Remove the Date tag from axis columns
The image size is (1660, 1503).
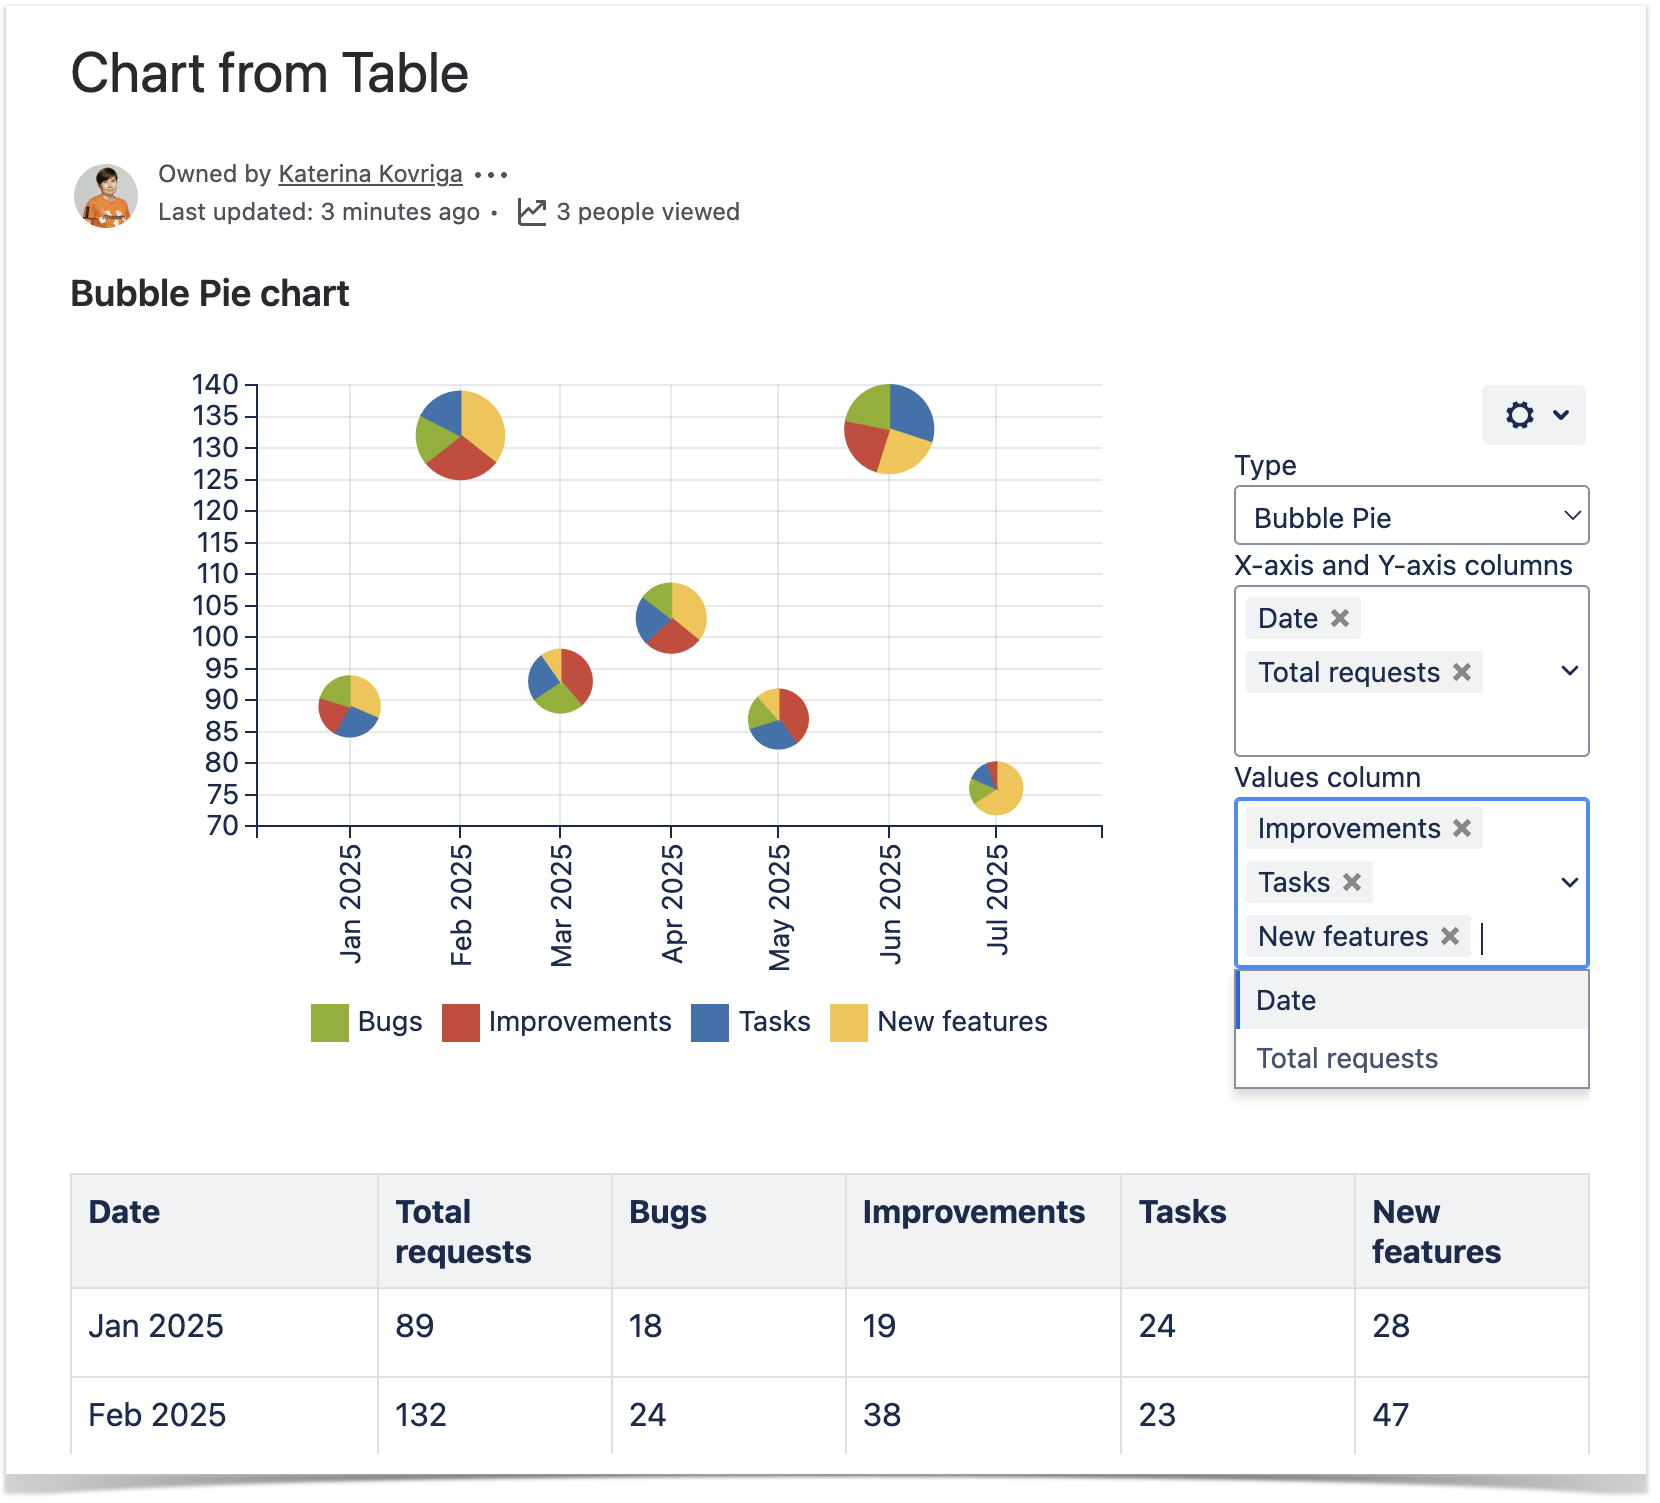(x=1340, y=619)
